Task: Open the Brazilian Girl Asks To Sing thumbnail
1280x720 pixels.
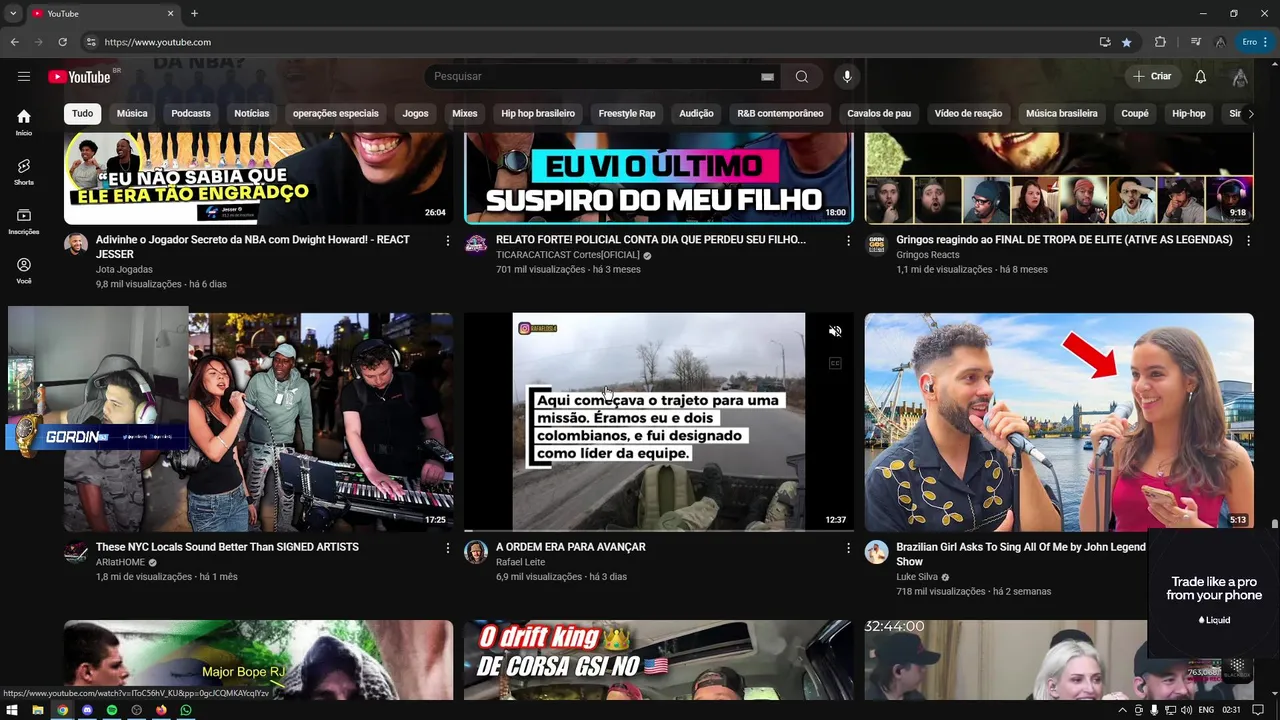Action: point(1059,422)
